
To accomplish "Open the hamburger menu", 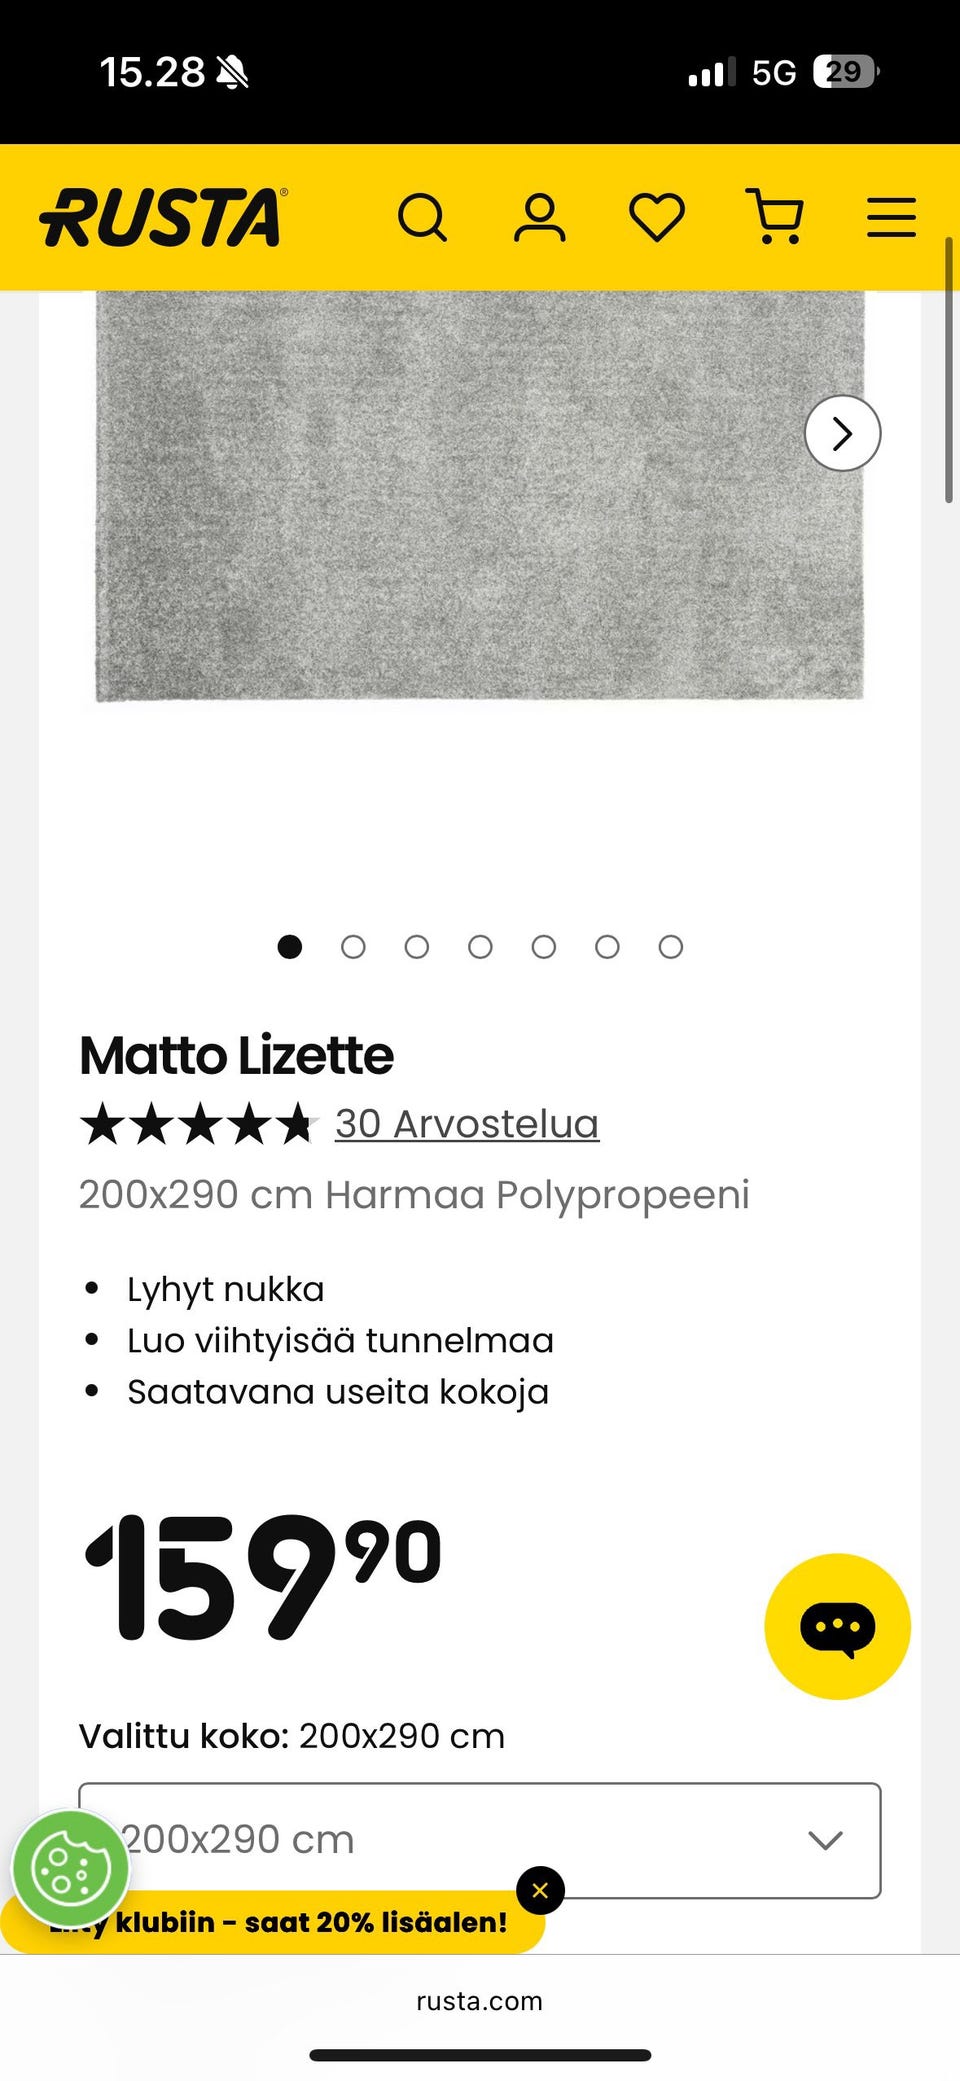I will [891, 217].
